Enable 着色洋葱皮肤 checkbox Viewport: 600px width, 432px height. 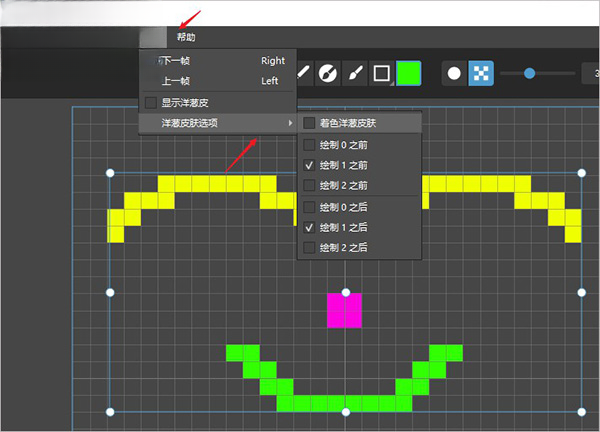click(x=309, y=123)
